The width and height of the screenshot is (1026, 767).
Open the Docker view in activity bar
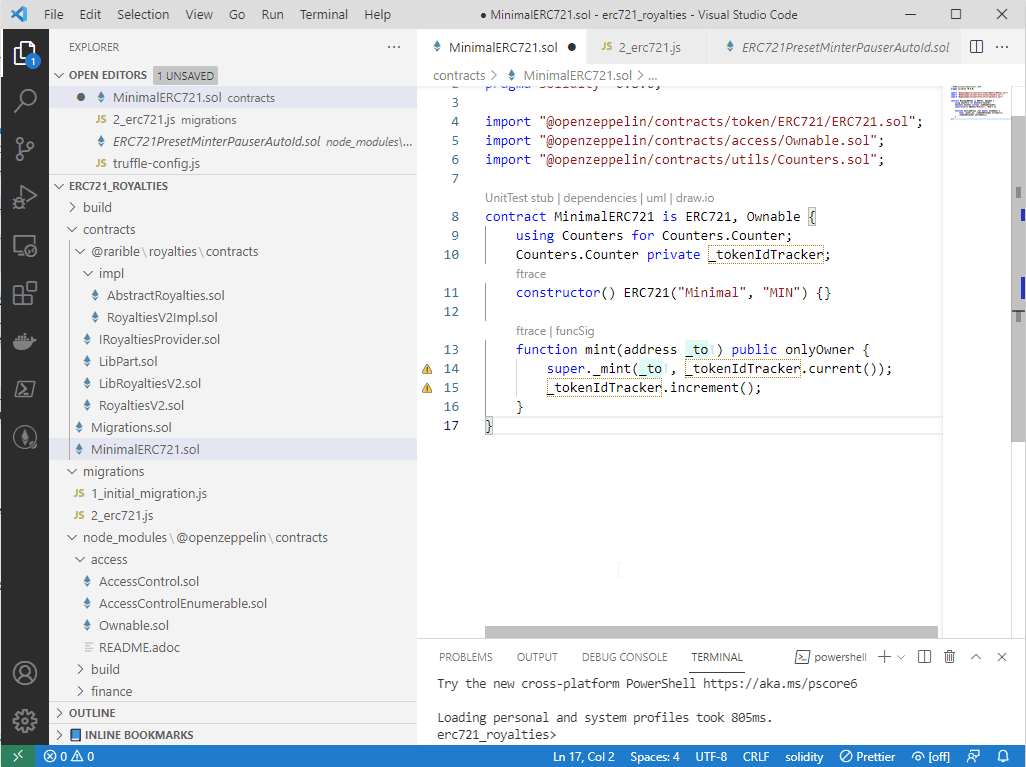[25, 341]
